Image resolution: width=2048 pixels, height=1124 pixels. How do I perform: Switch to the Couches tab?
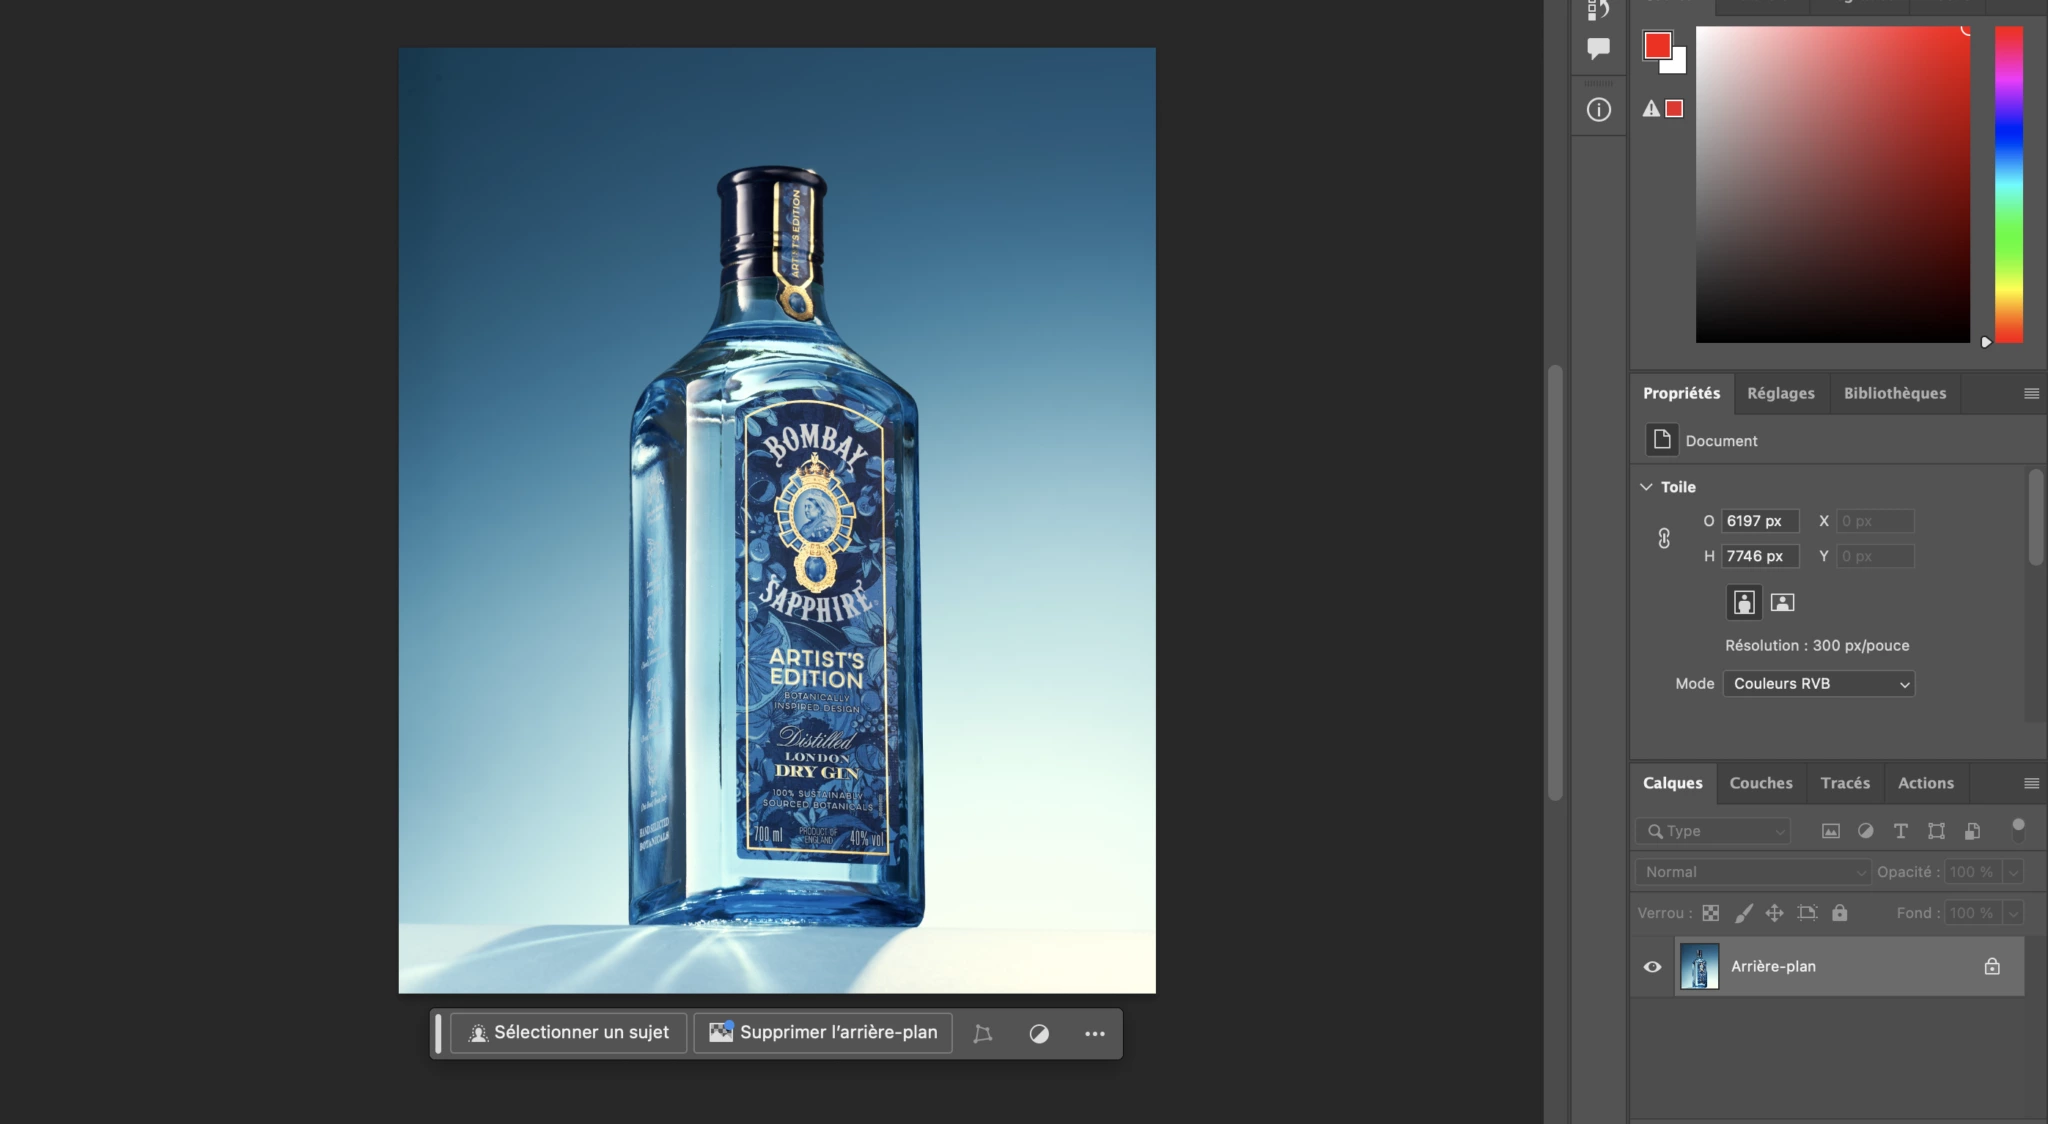click(x=1760, y=783)
